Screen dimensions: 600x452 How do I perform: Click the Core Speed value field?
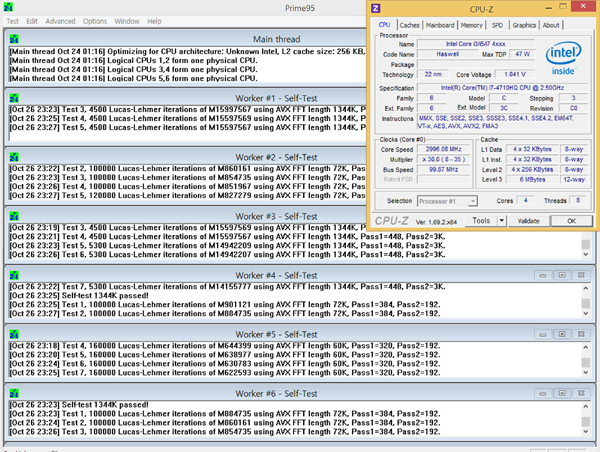point(443,149)
